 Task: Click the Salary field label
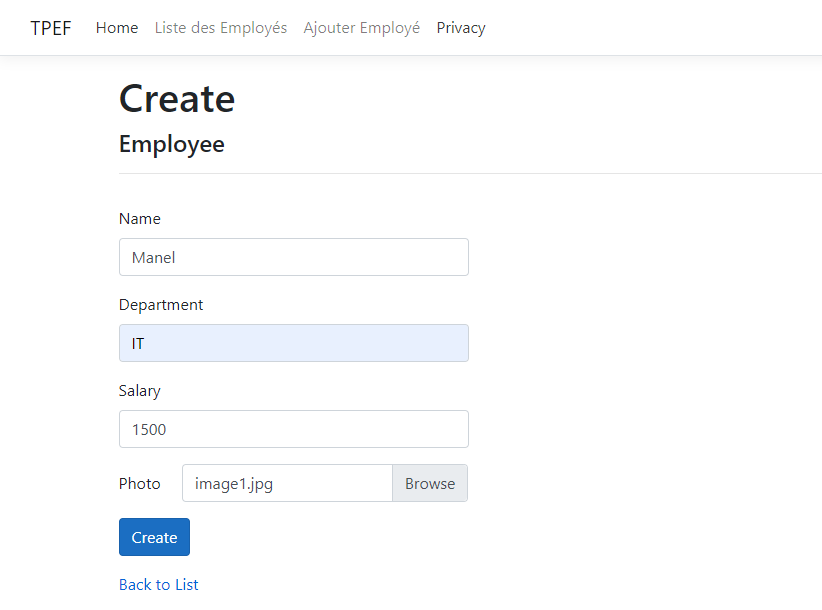[x=139, y=390]
